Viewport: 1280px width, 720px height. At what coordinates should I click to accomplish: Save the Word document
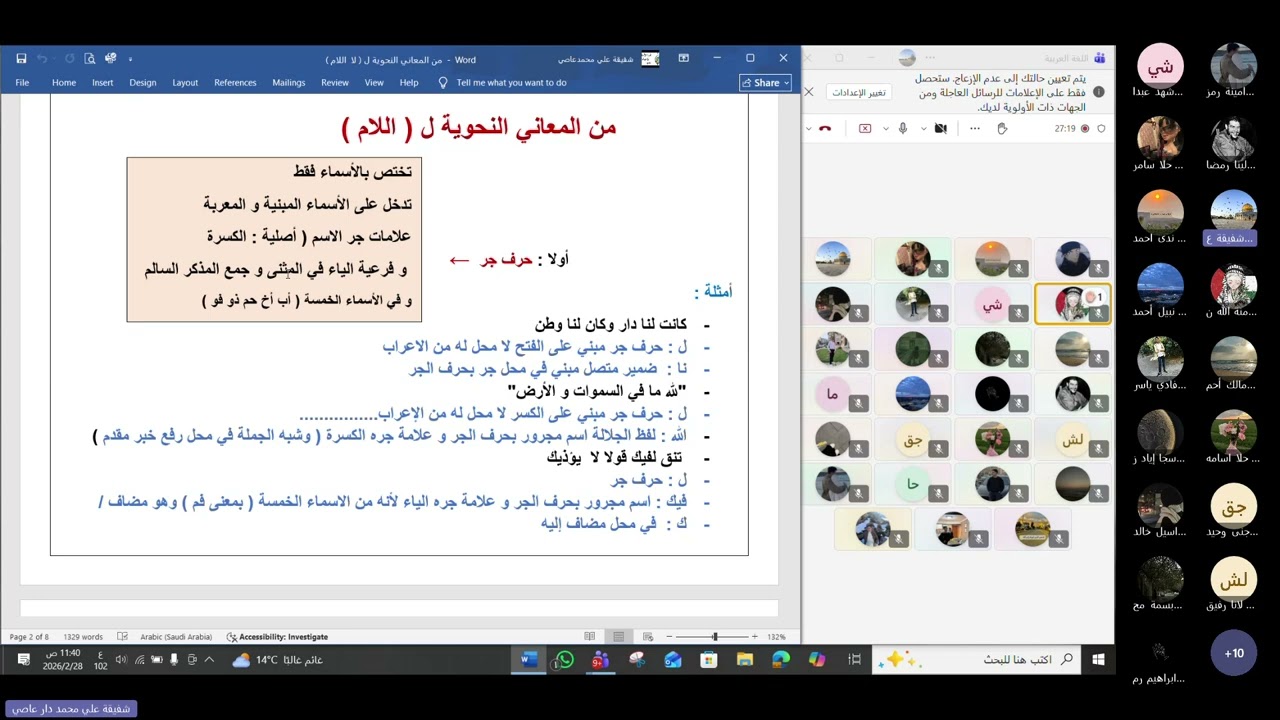(21, 59)
